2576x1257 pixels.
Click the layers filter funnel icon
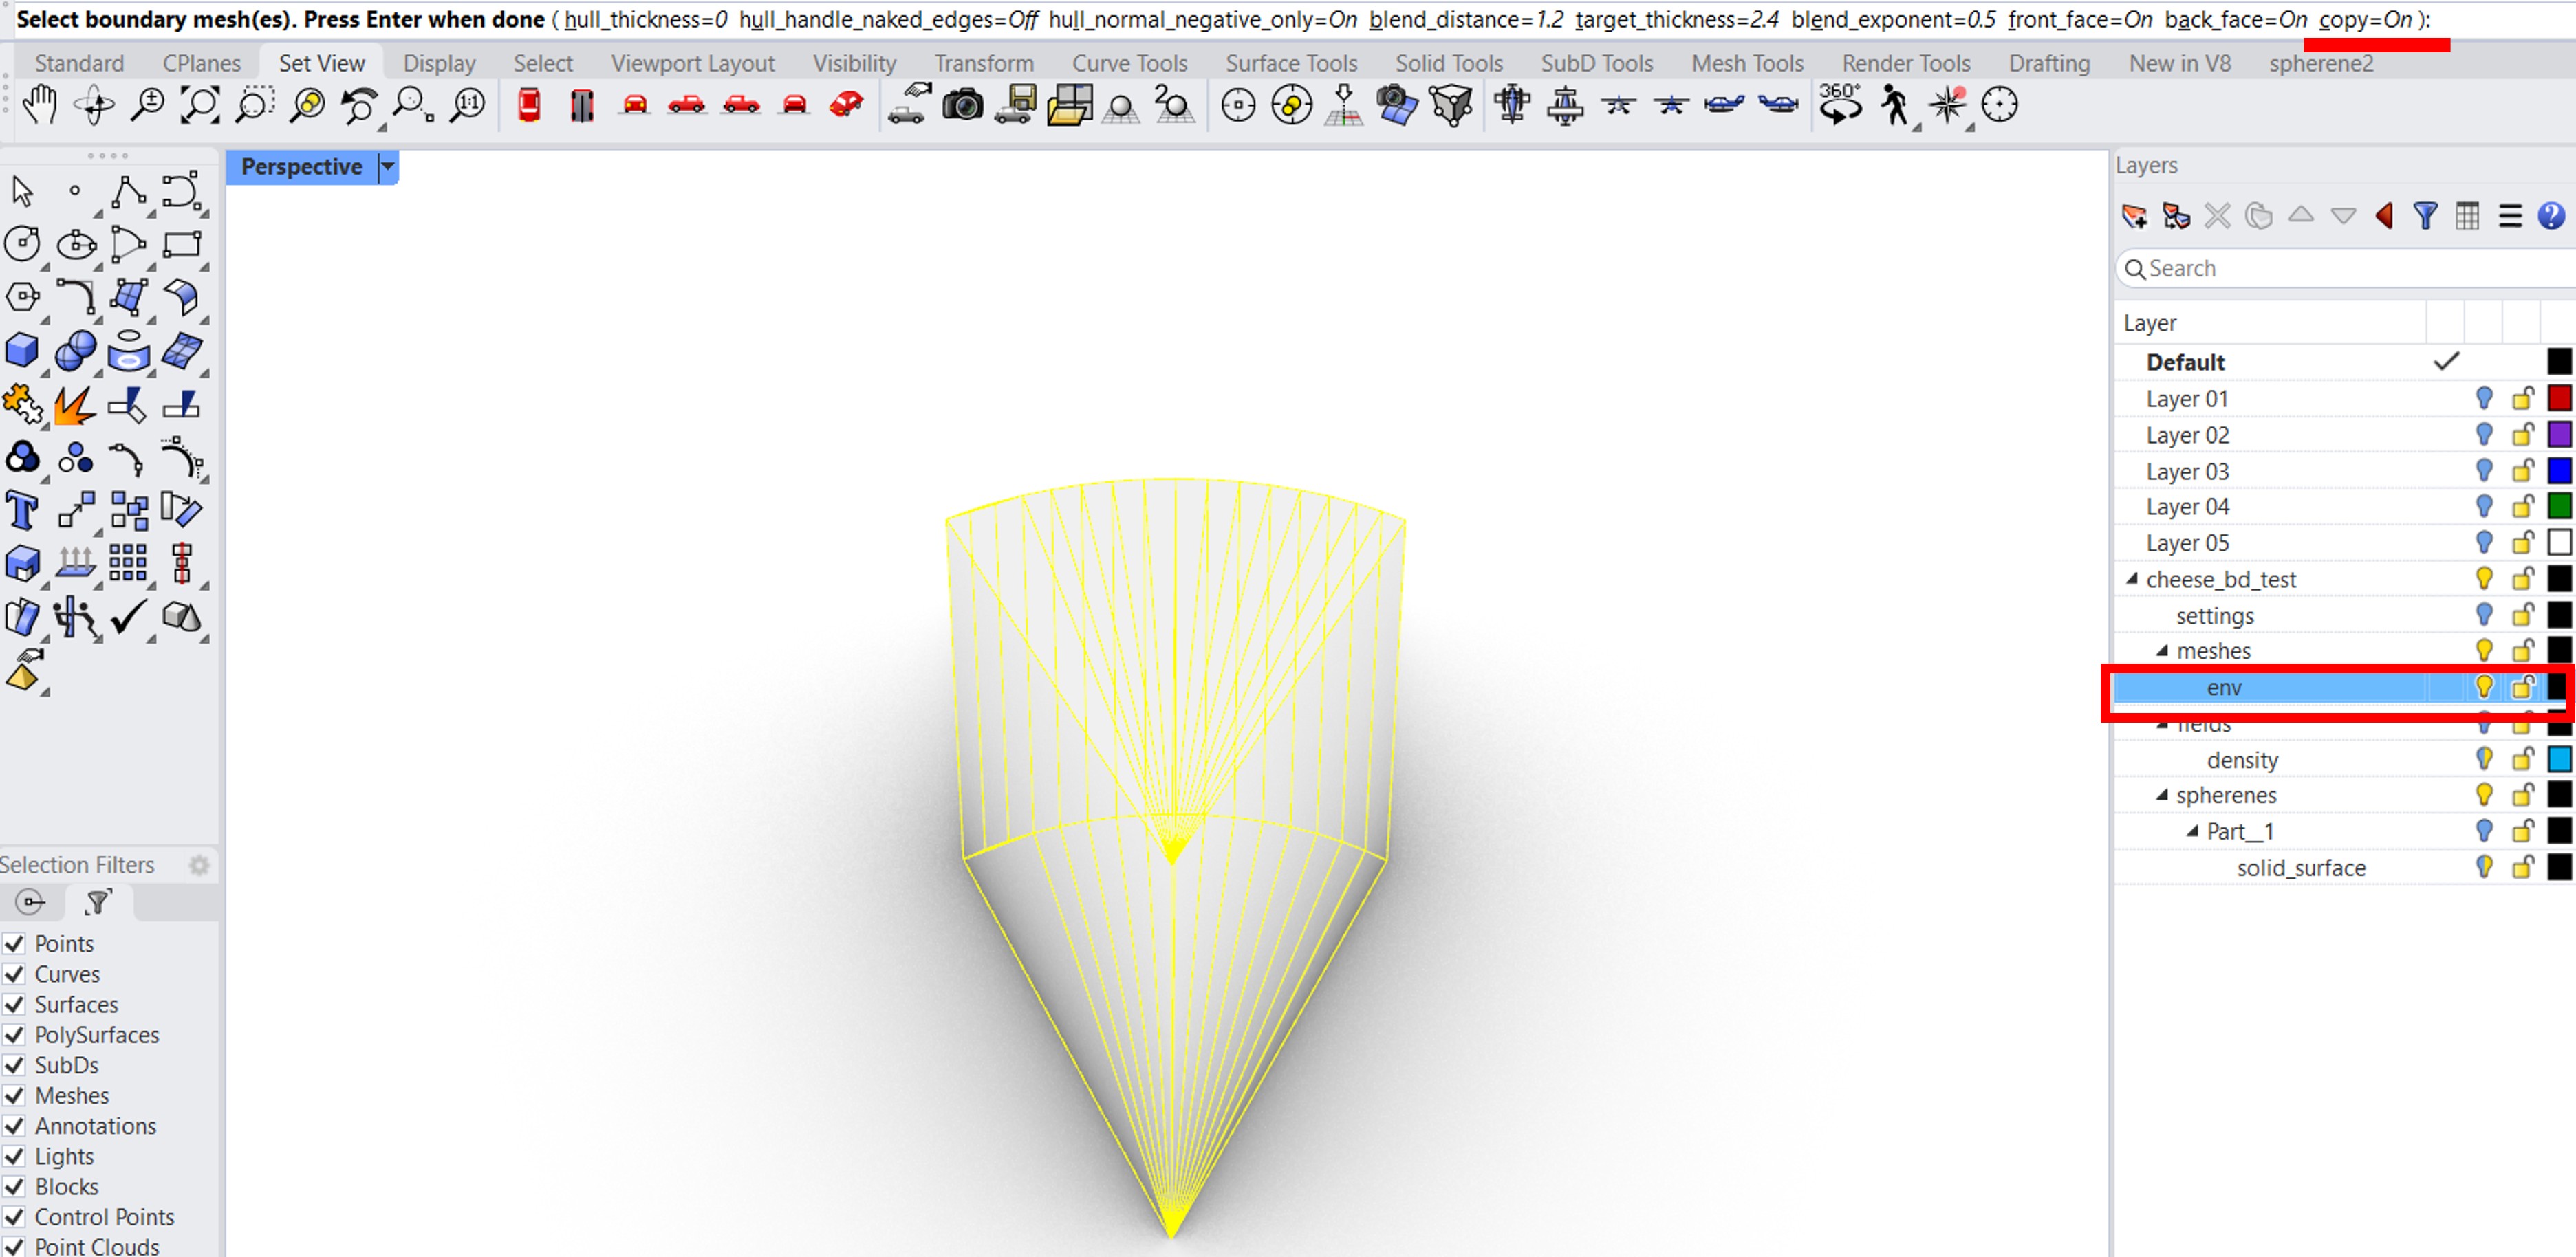point(2425,216)
